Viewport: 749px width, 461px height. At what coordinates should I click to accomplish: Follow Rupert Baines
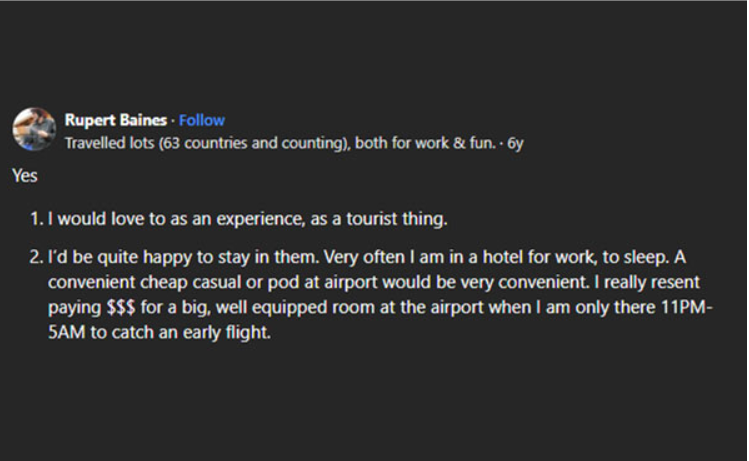pyautogui.click(x=202, y=120)
